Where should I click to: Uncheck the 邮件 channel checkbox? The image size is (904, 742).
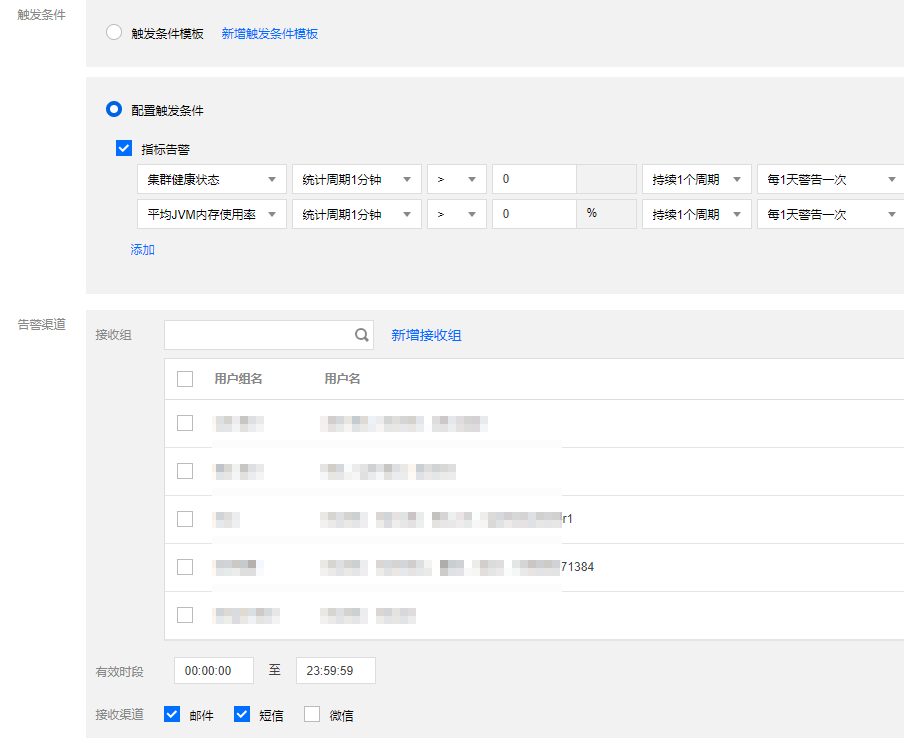172,714
